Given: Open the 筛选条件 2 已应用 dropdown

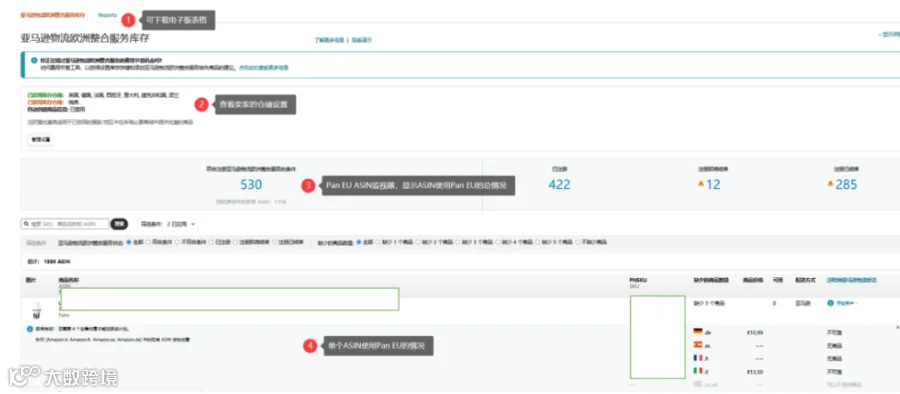Looking at the screenshot, I should tap(168, 224).
